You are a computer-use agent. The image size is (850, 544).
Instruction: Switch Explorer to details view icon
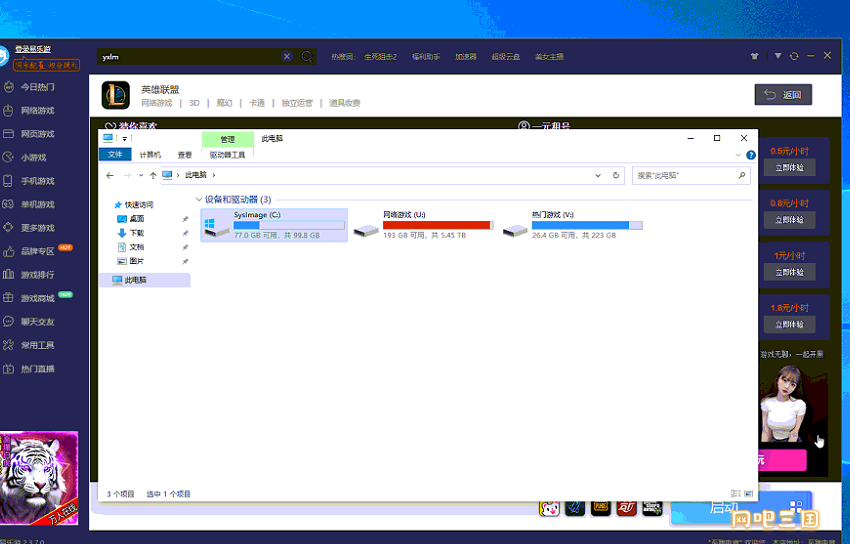click(x=736, y=494)
